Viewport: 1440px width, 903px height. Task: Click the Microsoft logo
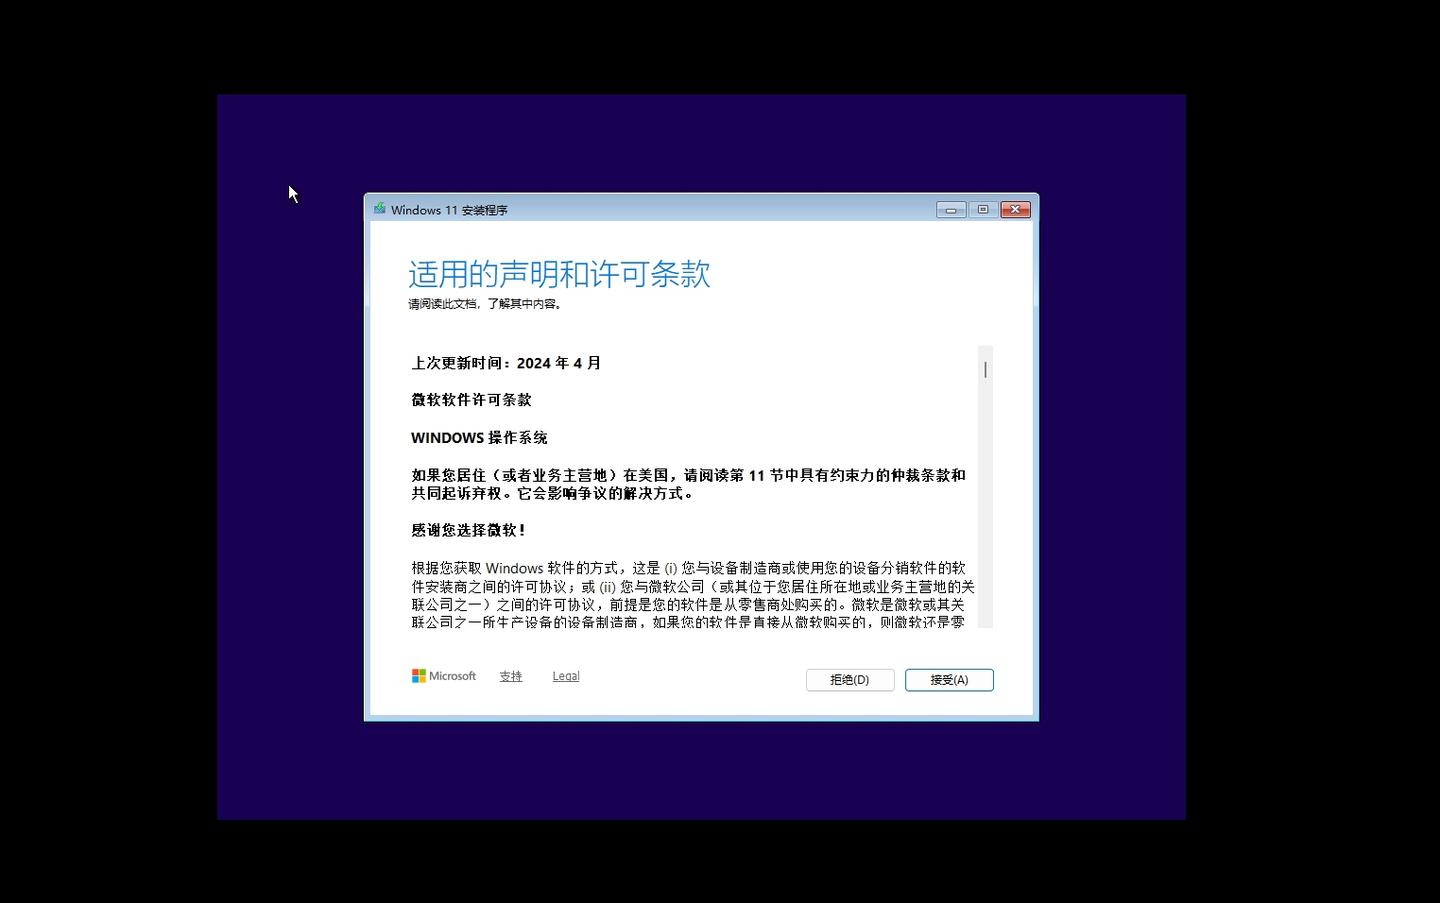[444, 676]
